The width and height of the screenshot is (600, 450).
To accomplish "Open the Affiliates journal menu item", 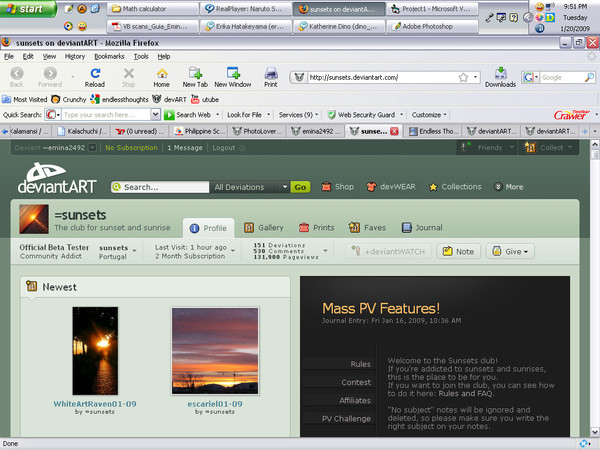I will [x=355, y=401].
